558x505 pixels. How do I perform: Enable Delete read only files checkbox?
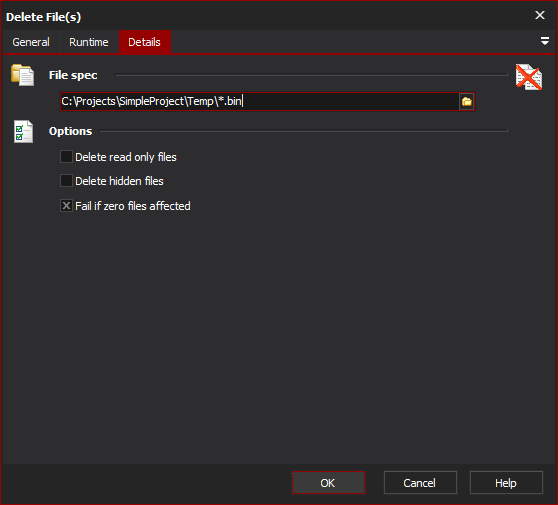pyautogui.click(x=66, y=157)
